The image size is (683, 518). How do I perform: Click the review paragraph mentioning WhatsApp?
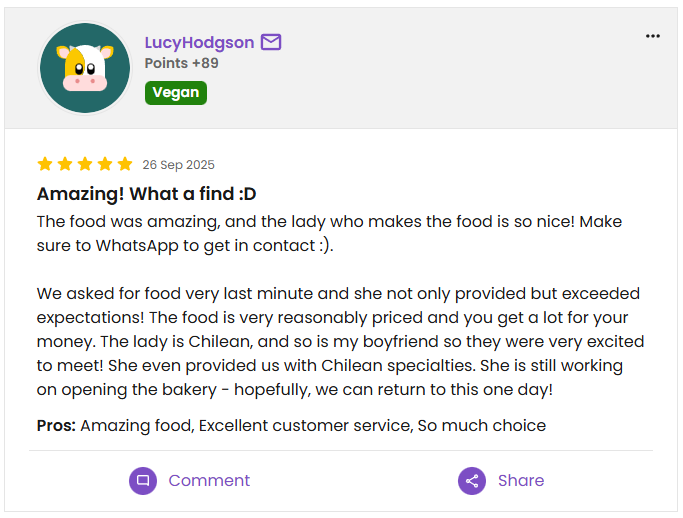(329, 233)
